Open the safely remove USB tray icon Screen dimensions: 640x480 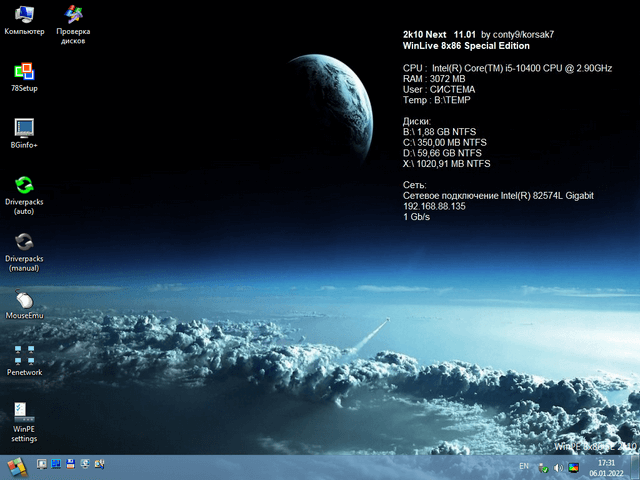[x=543, y=468]
